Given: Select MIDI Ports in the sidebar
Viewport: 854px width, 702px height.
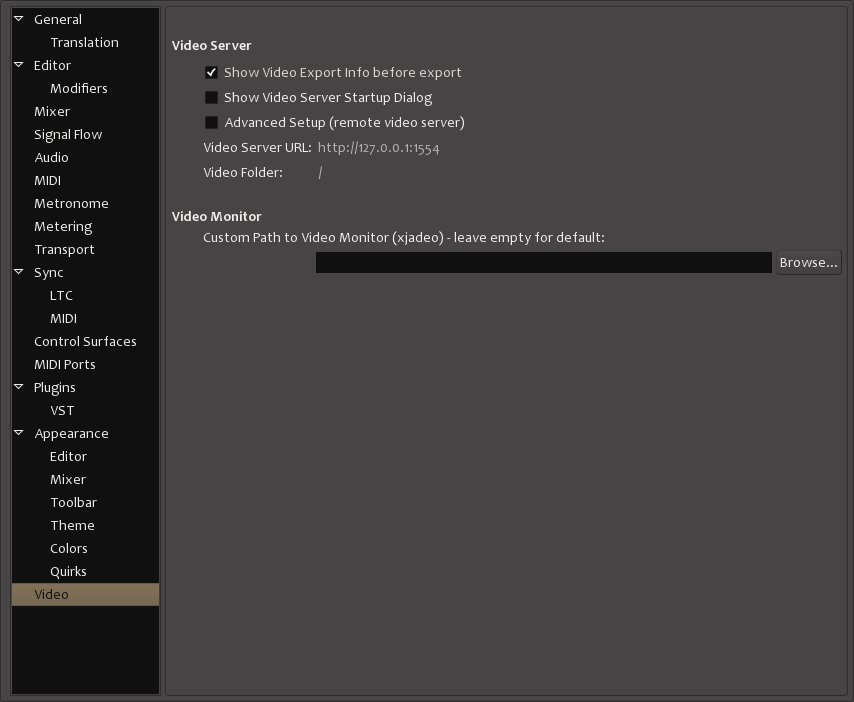Looking at the screenshot, I should click(x=65, y=364).
